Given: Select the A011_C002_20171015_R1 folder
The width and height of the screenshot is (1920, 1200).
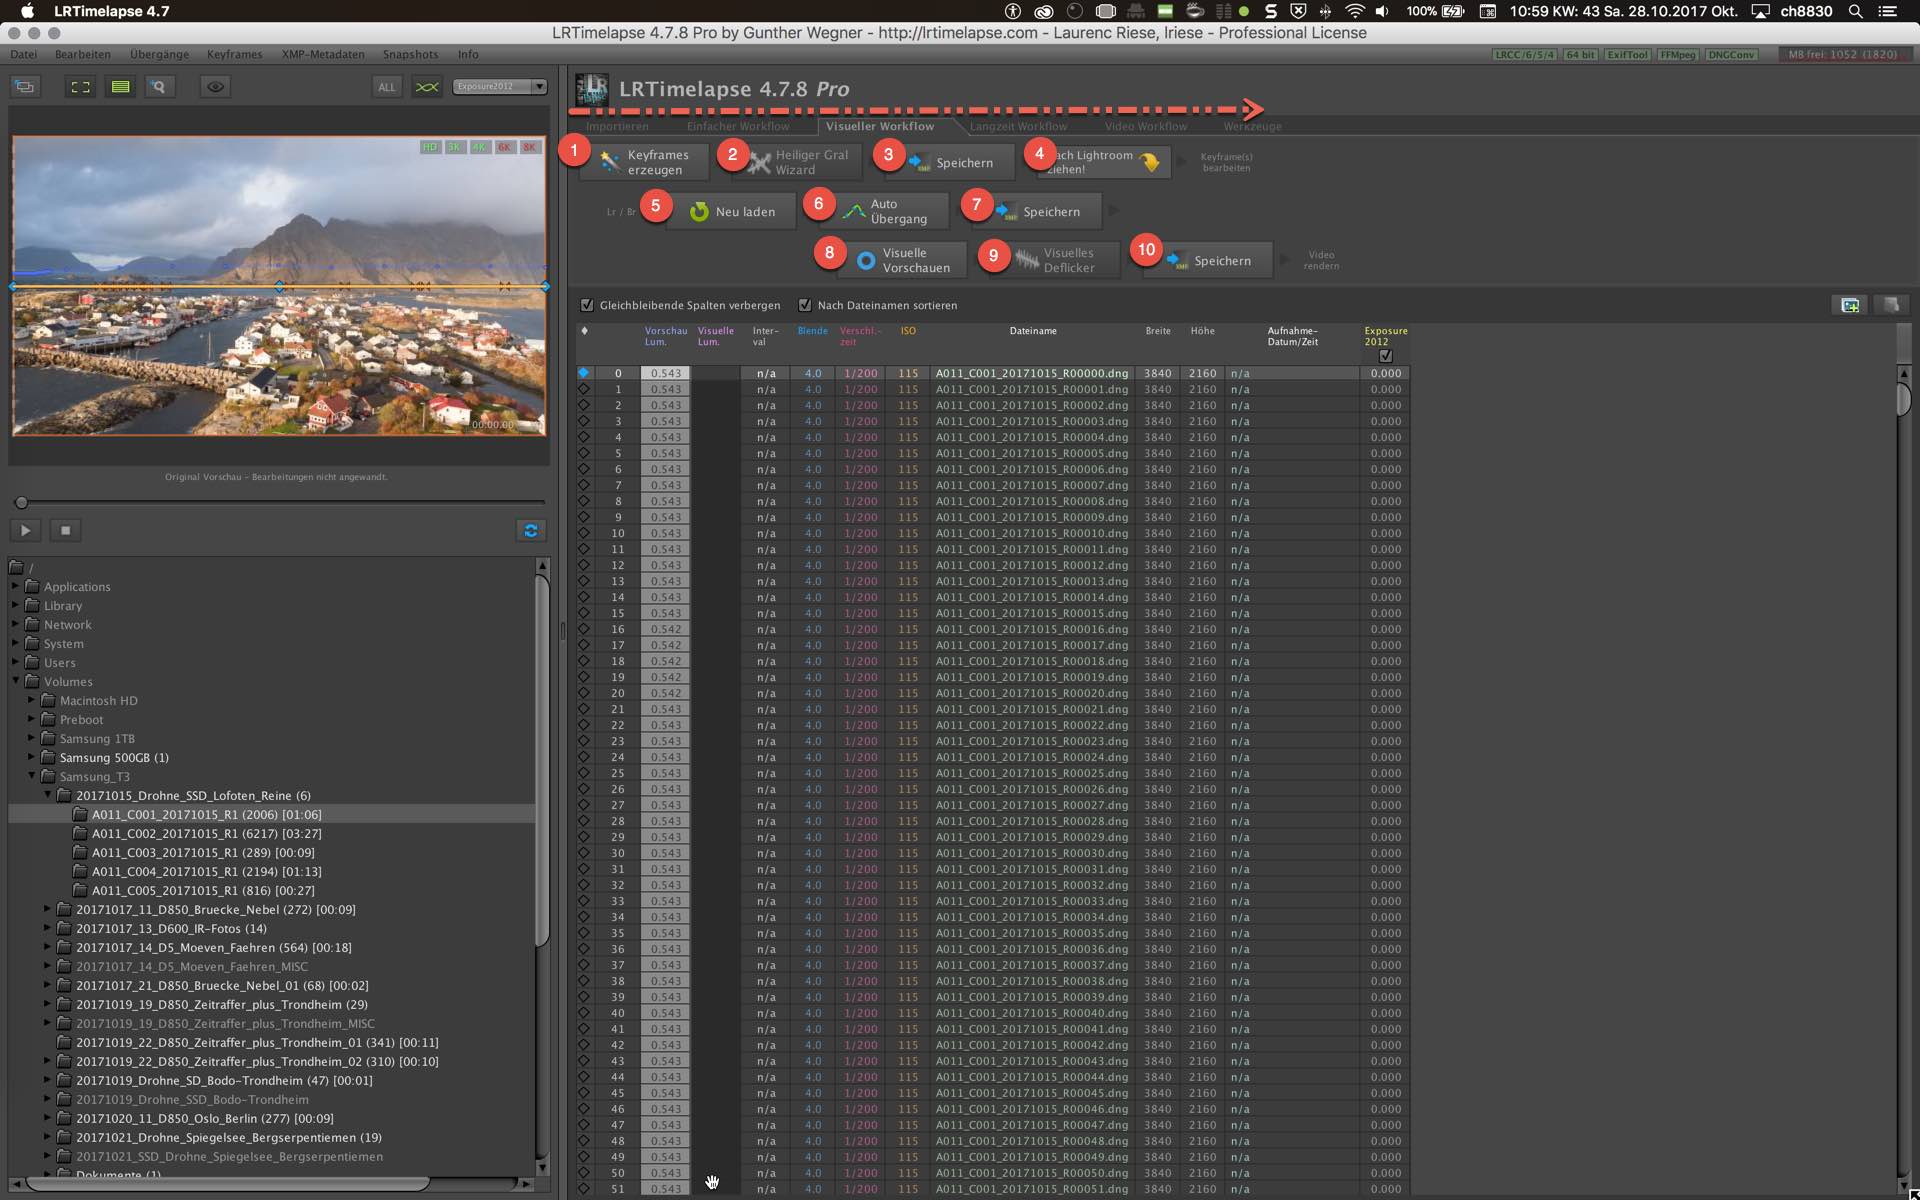Looking at the screenshot, I should 206,833.
